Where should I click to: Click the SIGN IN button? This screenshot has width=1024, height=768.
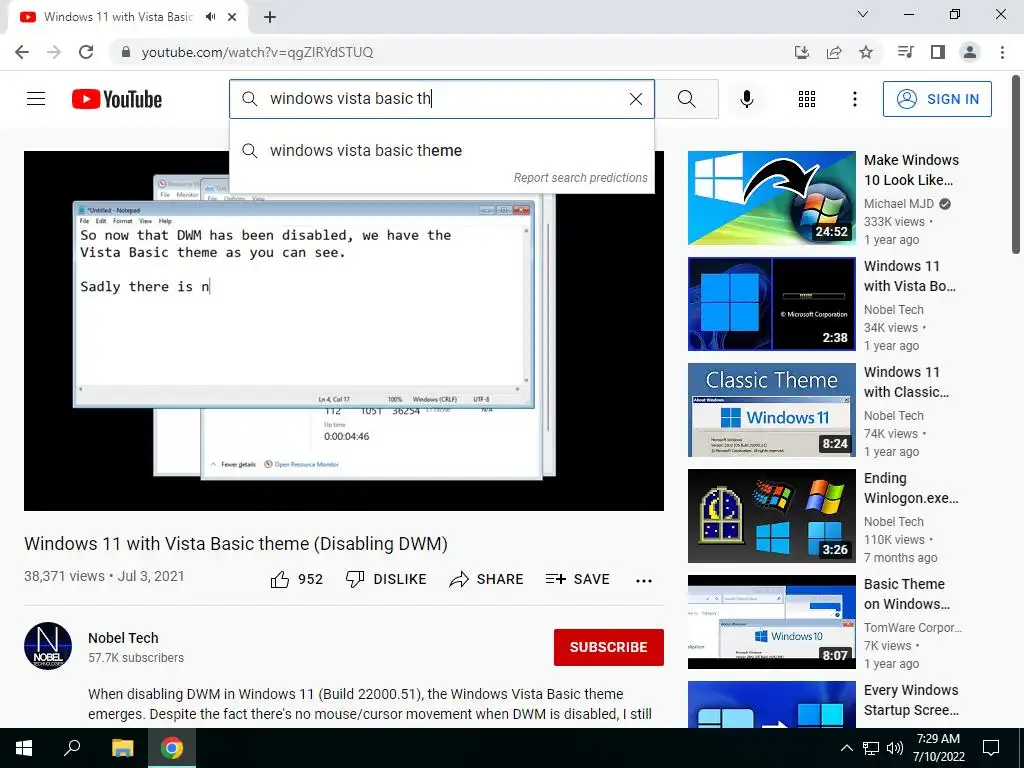point(936,99)
